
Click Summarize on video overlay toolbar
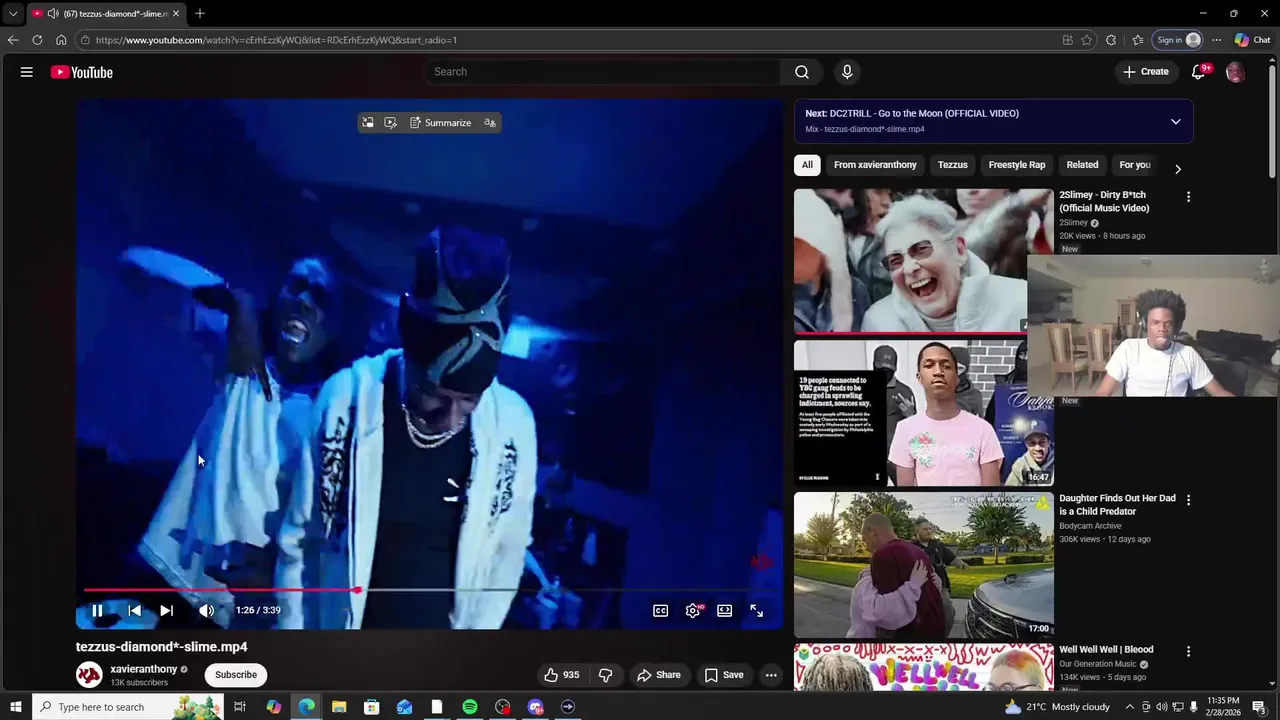(440, 123)
